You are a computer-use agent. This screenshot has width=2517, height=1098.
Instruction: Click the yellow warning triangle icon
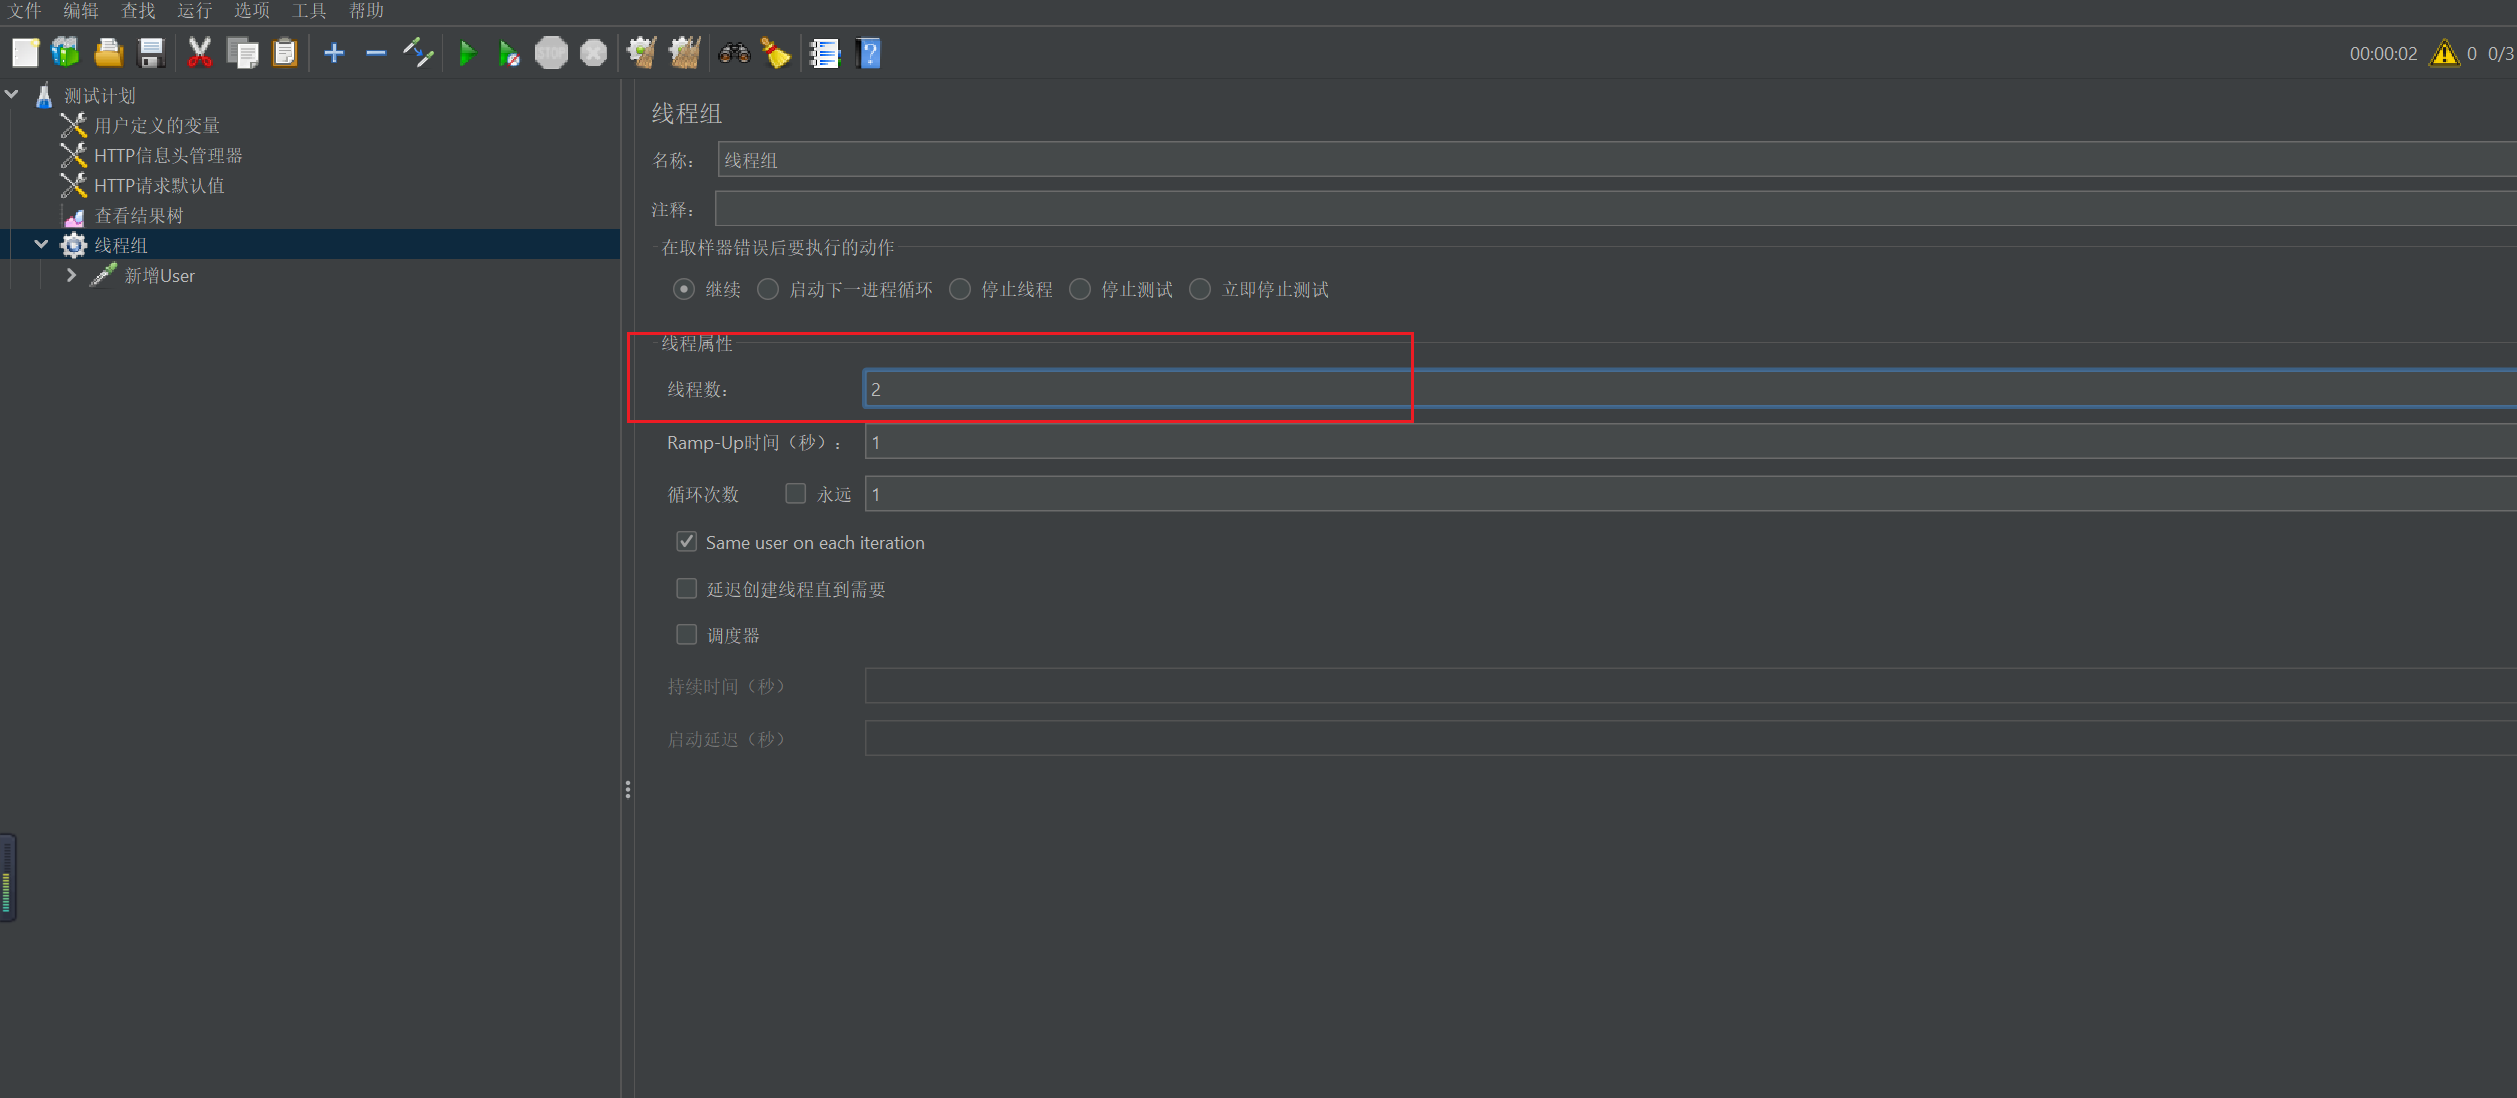[2443, 53]
